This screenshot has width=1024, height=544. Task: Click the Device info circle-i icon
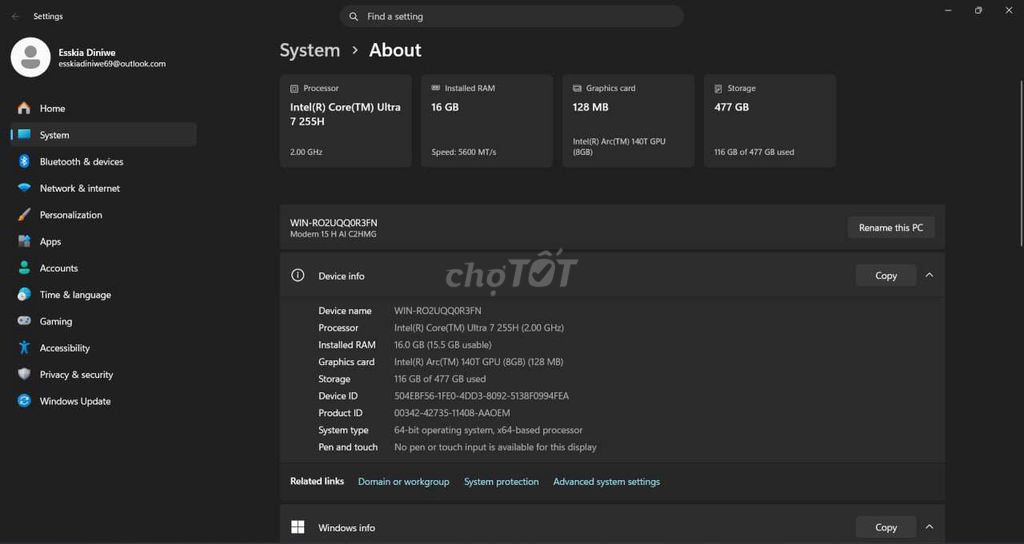point(297,275)
